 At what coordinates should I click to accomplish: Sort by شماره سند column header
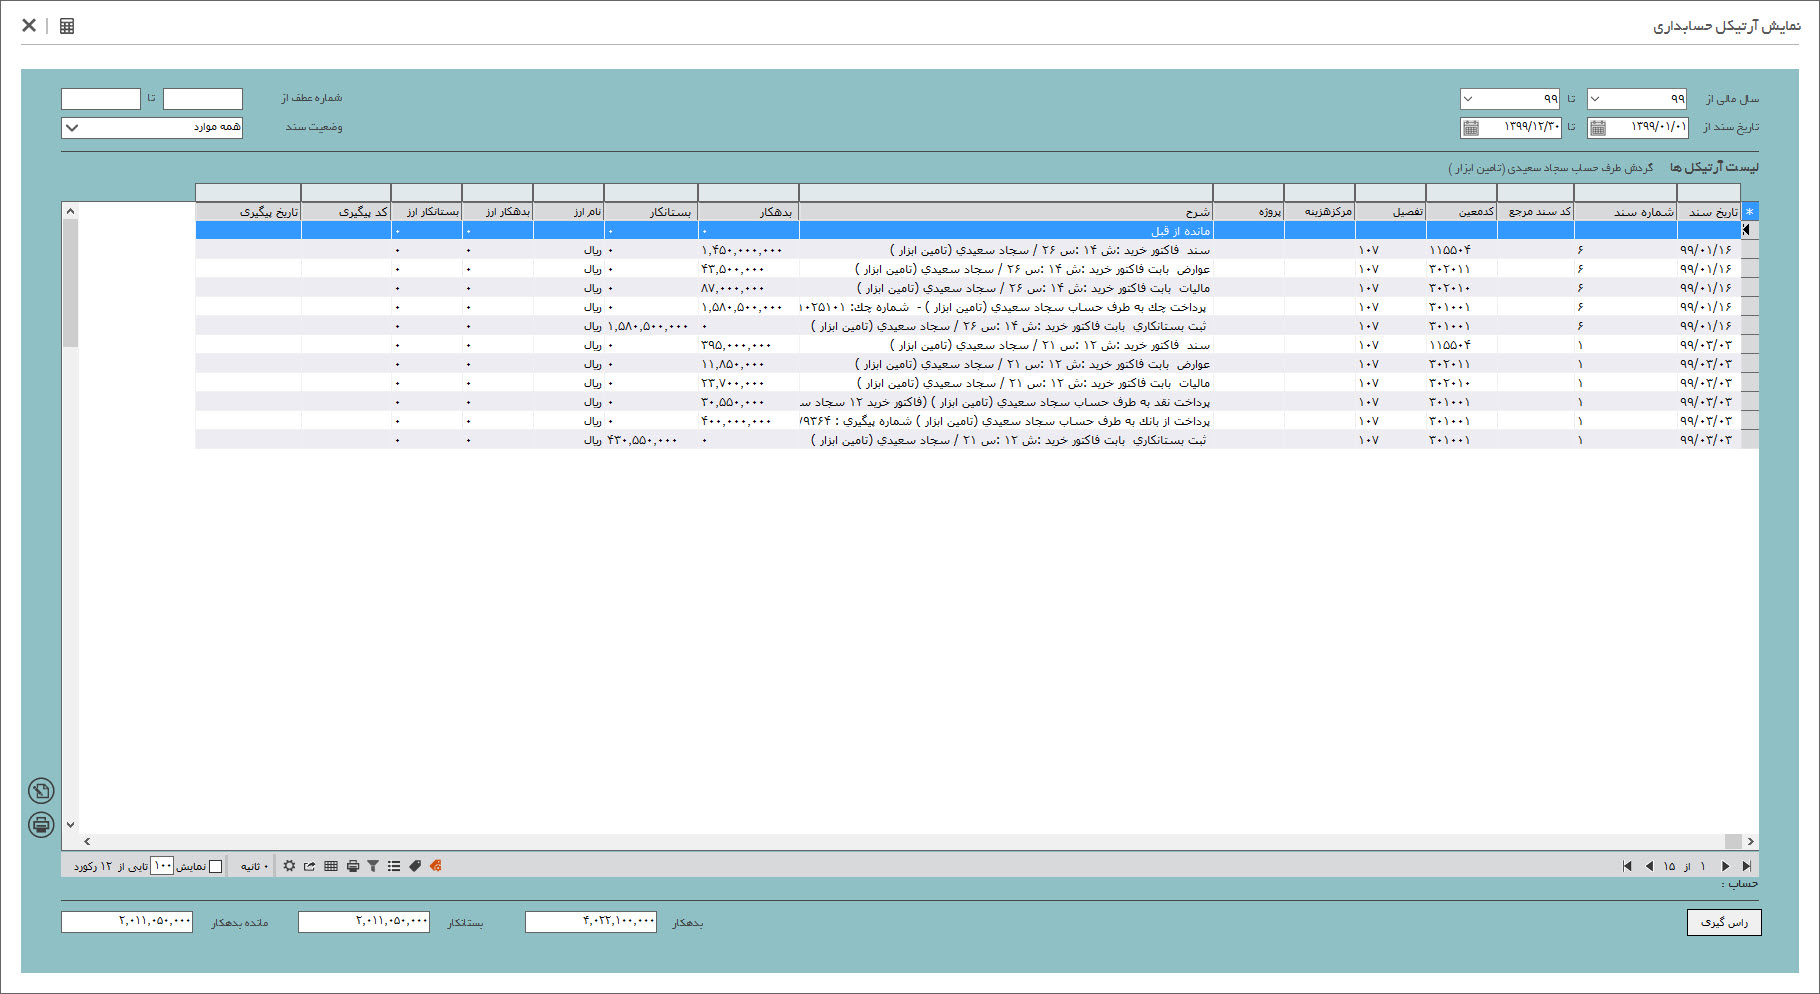click(1626, 212)
